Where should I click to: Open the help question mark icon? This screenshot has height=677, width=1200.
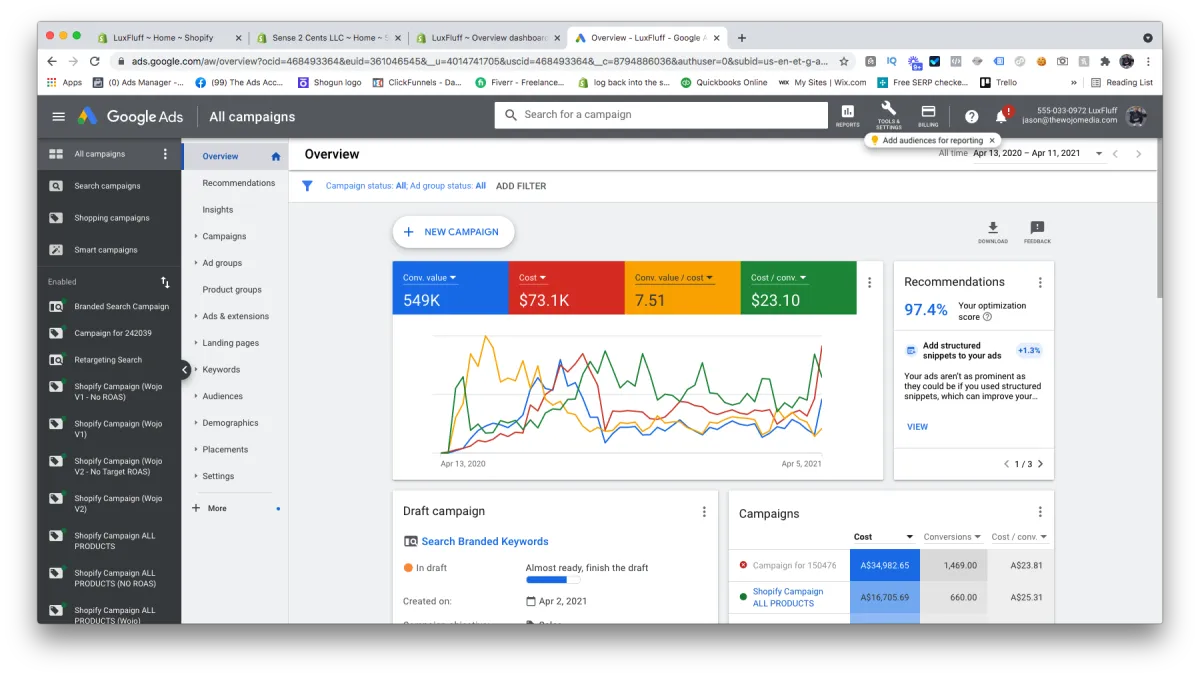click(x=971, y=116)
